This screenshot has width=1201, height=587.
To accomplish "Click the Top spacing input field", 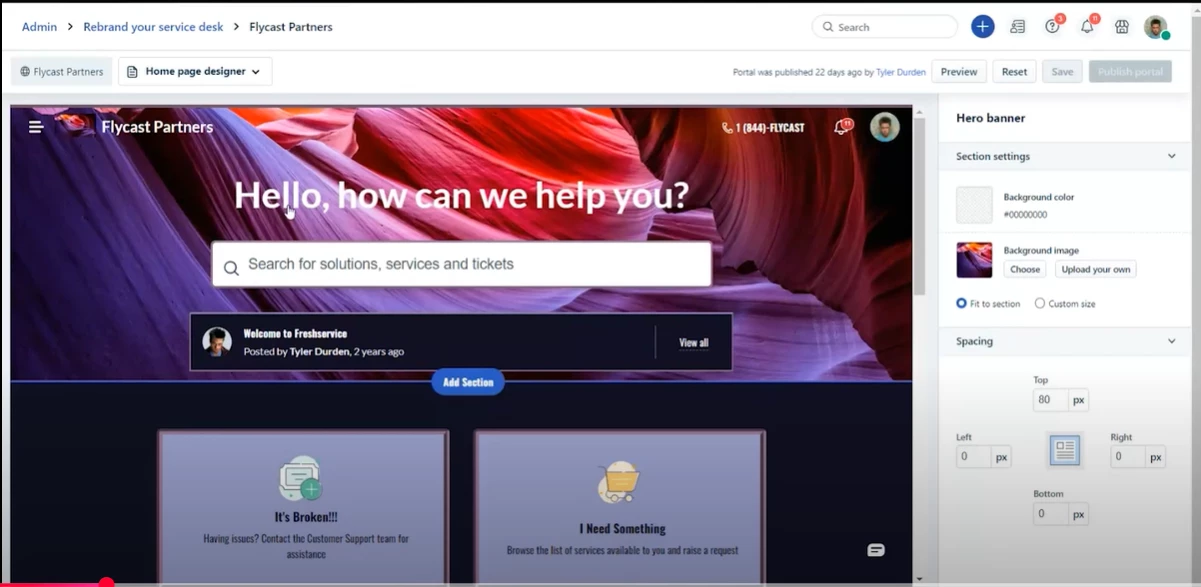I will tap(1051, 400).
